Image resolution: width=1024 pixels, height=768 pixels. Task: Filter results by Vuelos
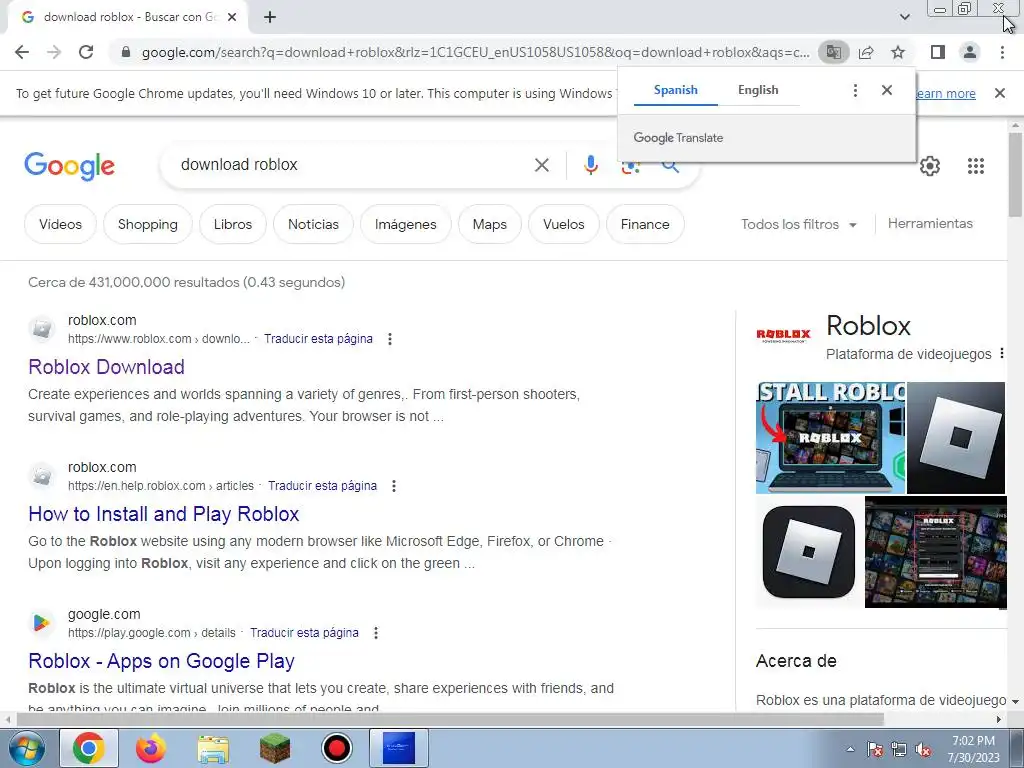click(x=564, y=224)
